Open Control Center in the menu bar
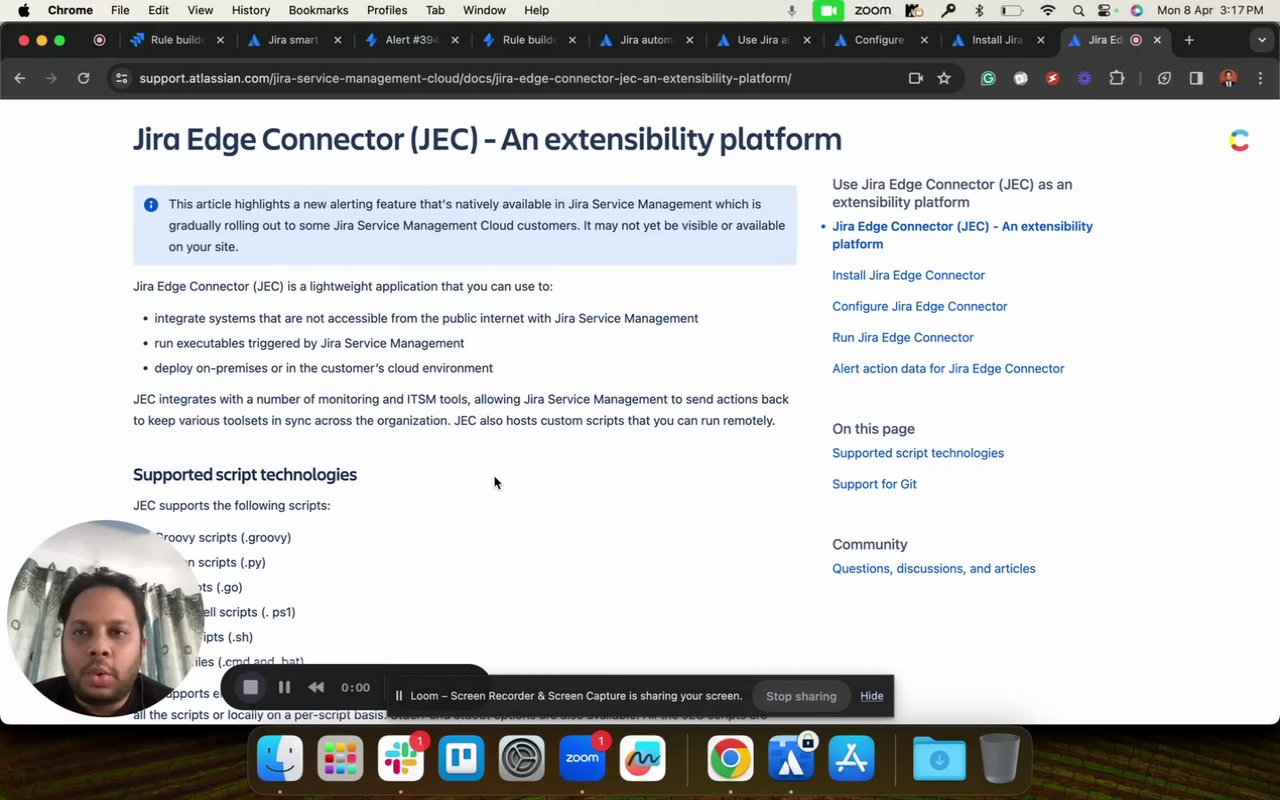 coord(1106,10)
